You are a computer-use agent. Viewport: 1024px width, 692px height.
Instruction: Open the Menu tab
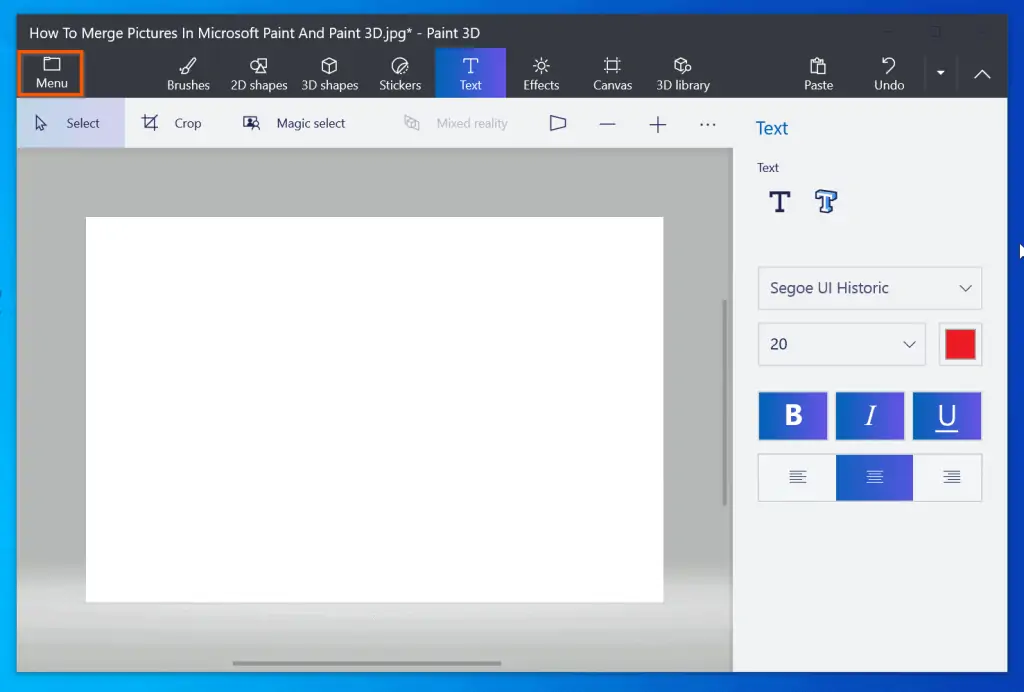[51, 73]
